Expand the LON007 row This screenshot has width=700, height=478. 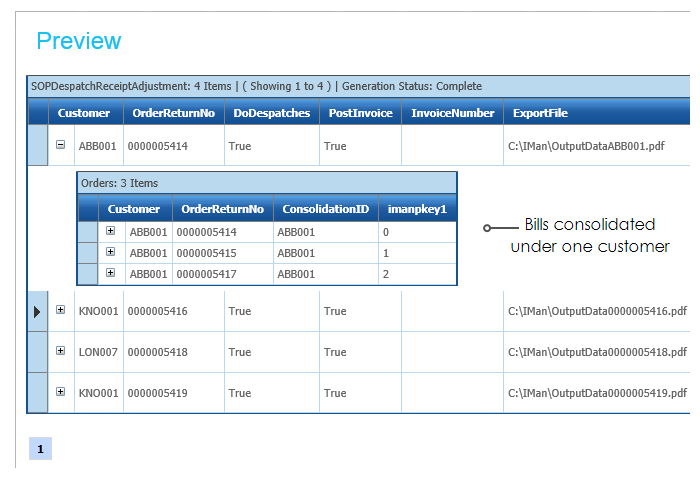point(61,351)
